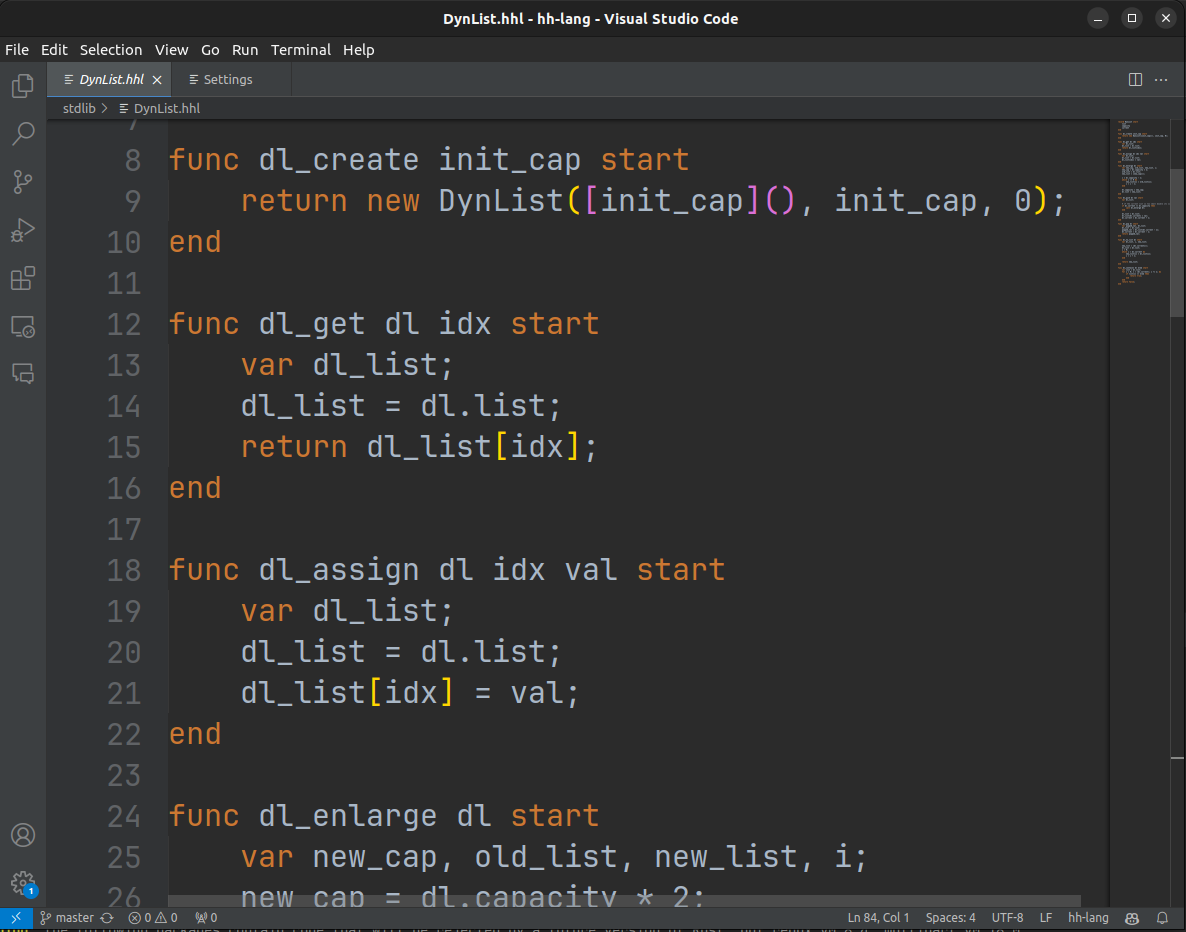Click line number 12 in the gutter

click(x=124, y=325)
